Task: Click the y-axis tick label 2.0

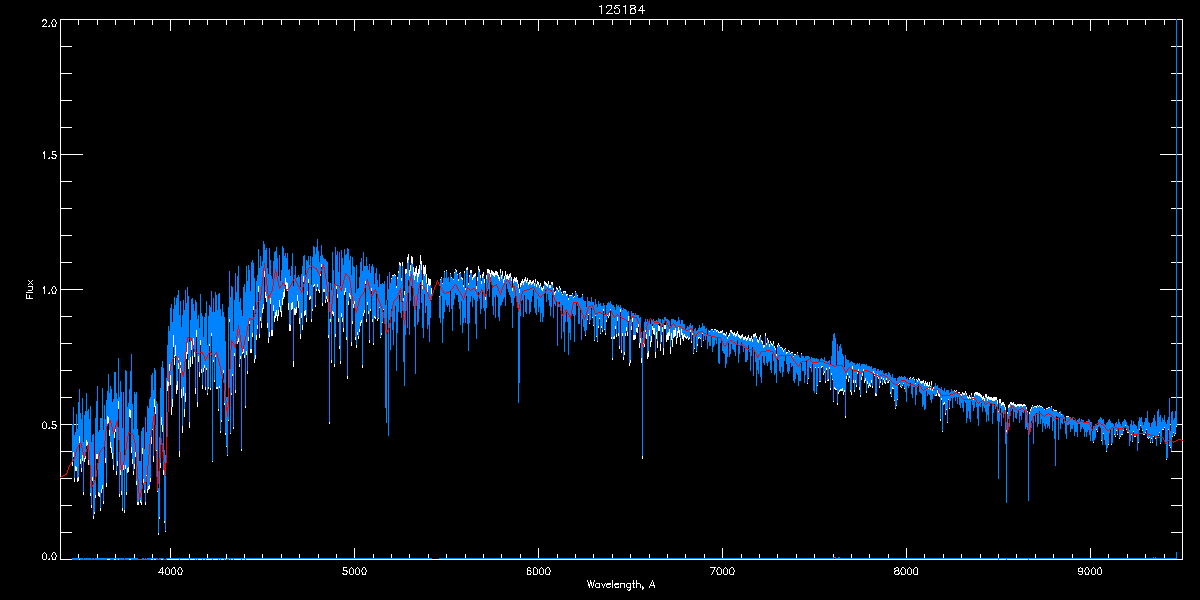Action: (x=48, y=22)
